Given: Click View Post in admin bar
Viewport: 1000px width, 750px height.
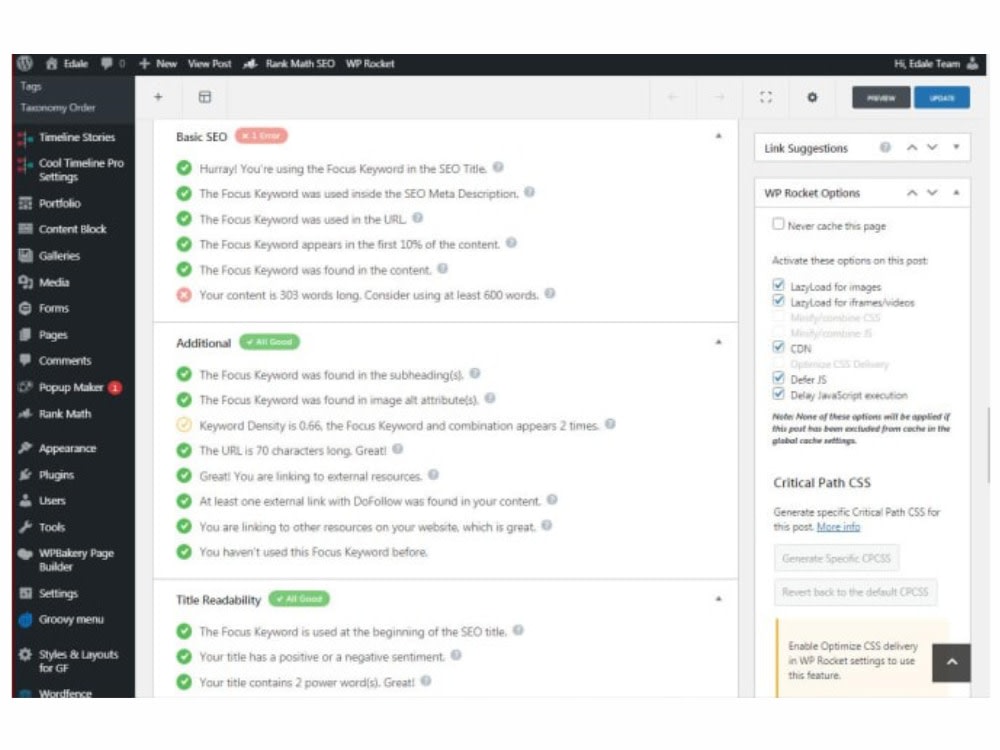Looking at the screenshot, I should pyautogui.click(x=209, y=63).
